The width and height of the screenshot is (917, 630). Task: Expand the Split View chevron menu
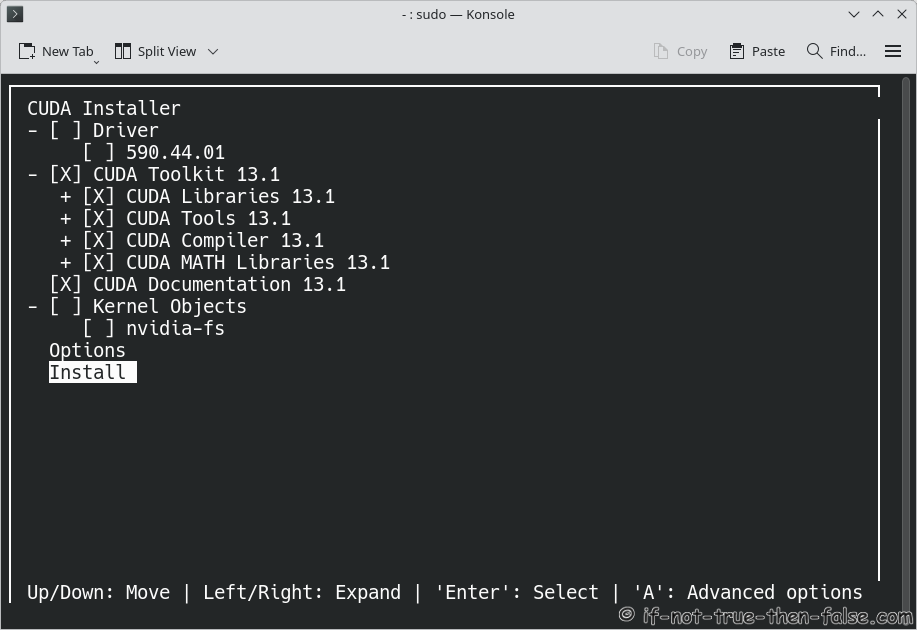tap(213, 51)
